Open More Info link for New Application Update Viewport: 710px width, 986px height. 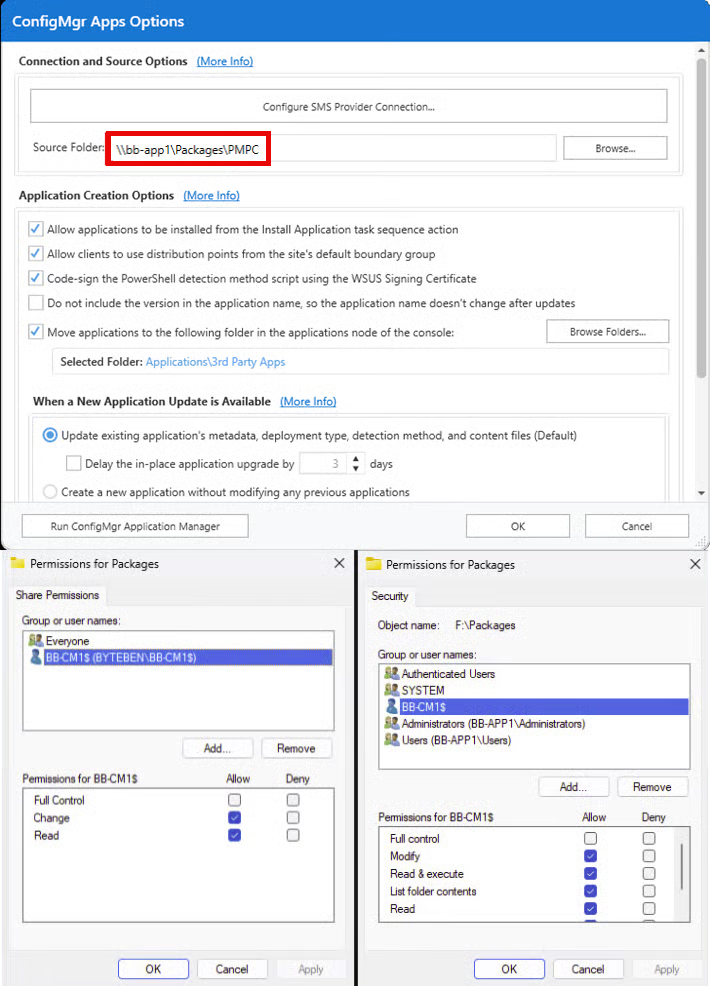pyautogui.click(x=308, y=401)
